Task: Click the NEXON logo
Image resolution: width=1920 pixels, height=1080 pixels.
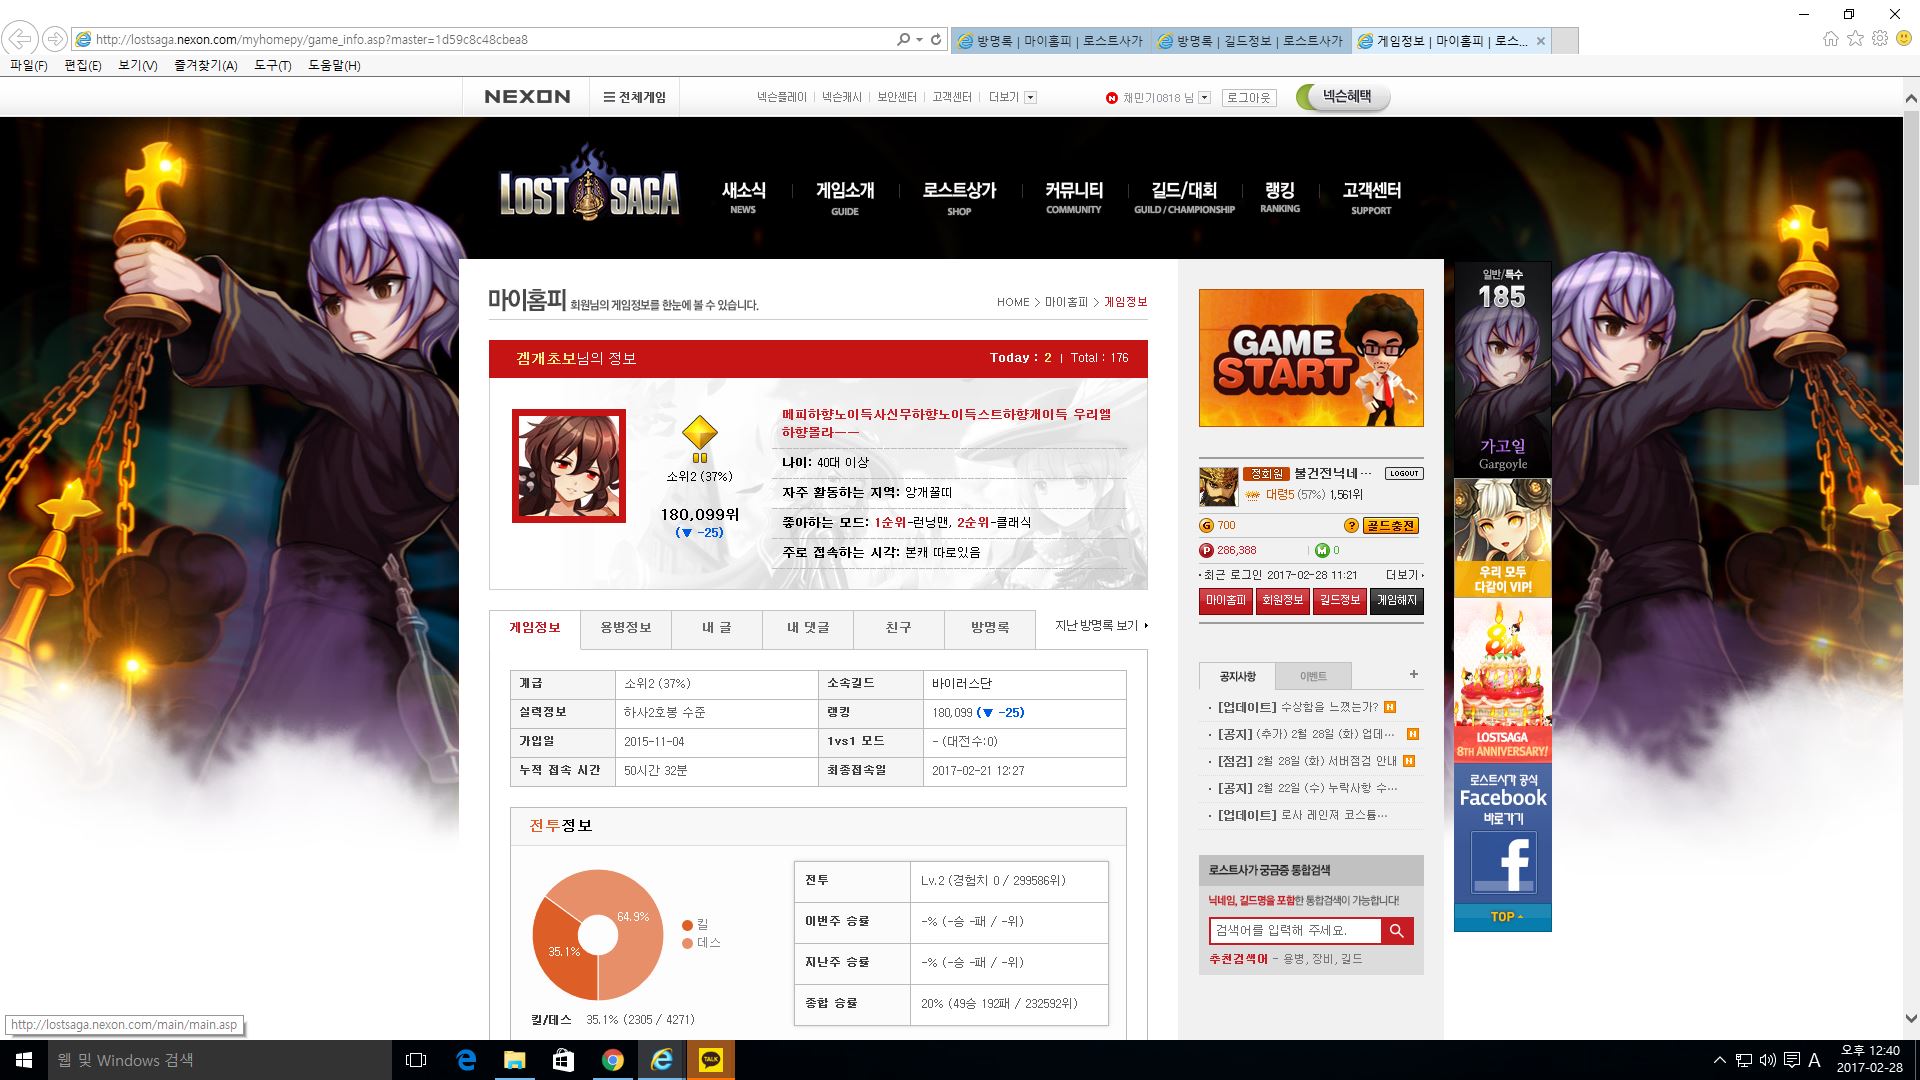Action: click(x=527, y=97)
